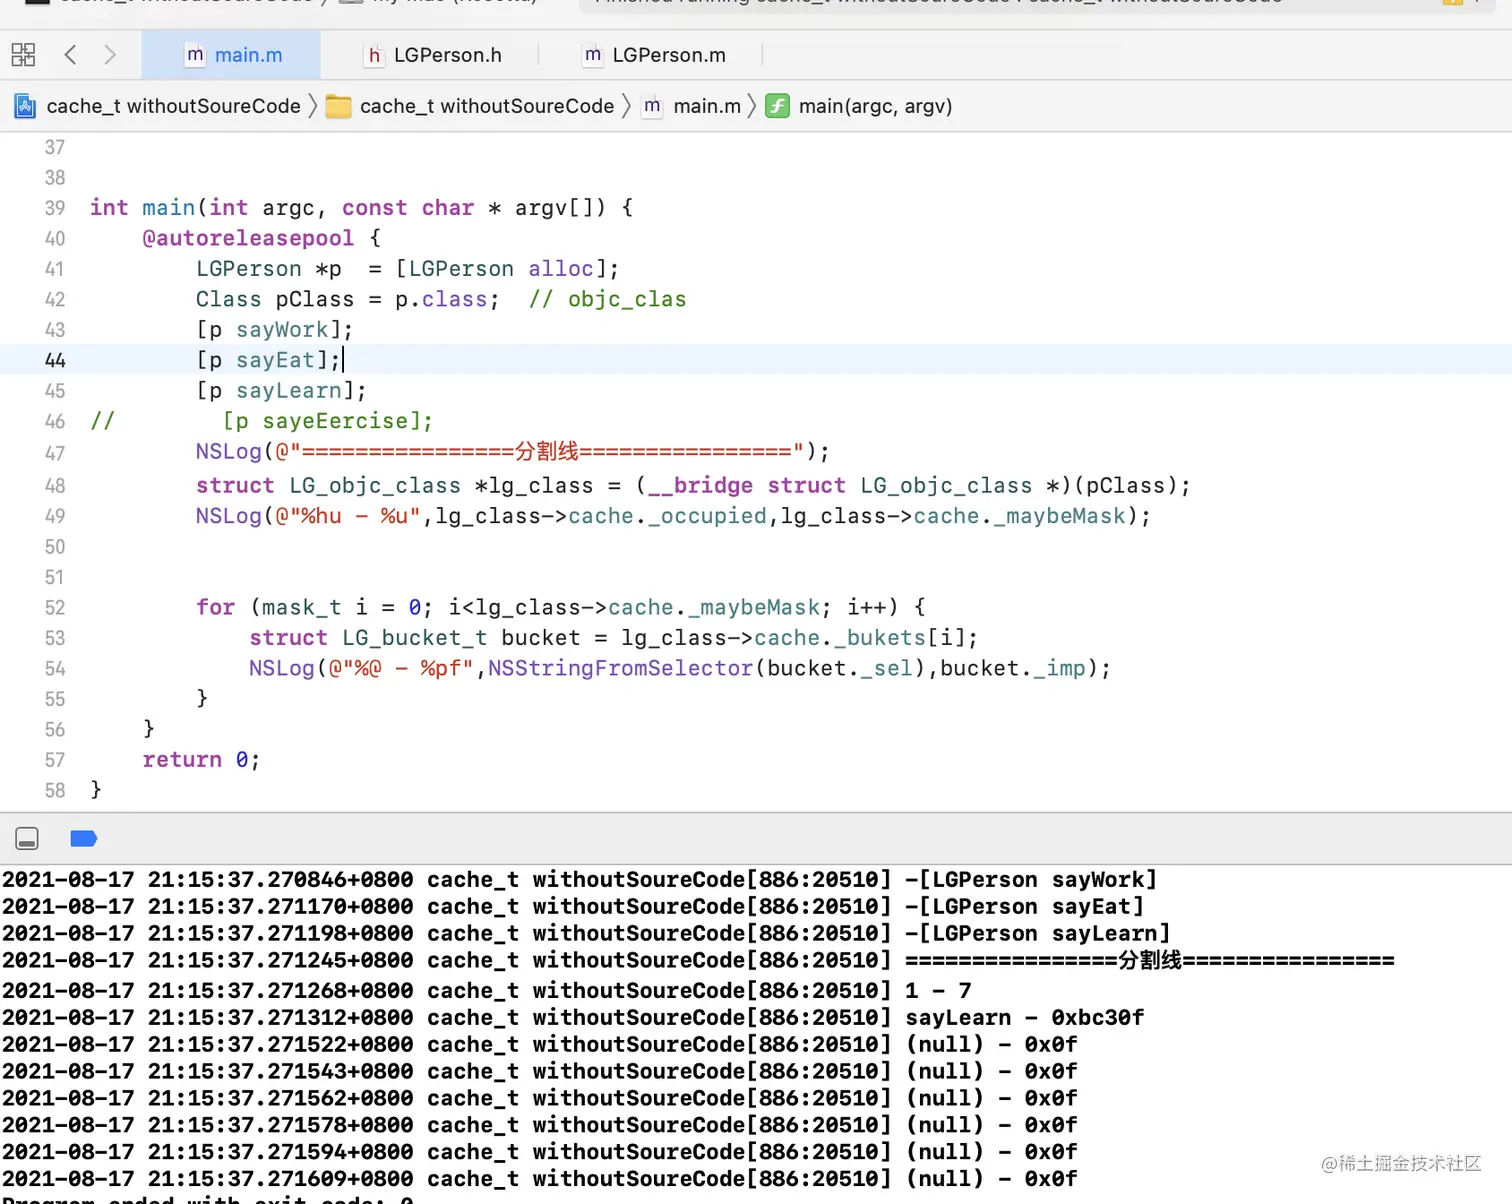Image resolution: width=1512 pixels, height=1204 pixels.
Task: Click line number 39 in the gutter
Action: click(55, 208)
